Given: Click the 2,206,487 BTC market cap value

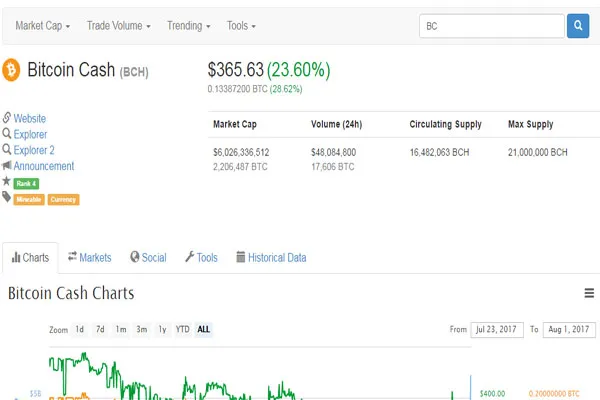Looking at the screenshot, I should pyautogui.click(x=240, y=167).
